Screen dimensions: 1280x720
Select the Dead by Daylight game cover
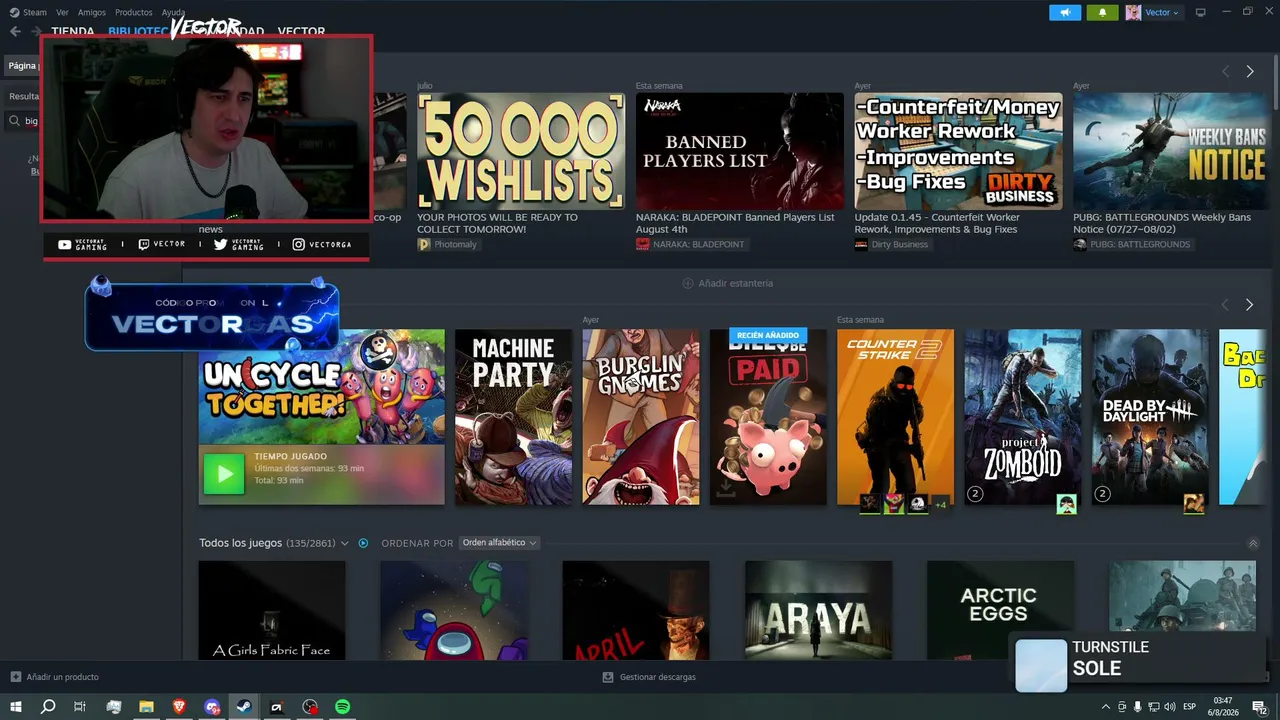(x=1151, y=417)
